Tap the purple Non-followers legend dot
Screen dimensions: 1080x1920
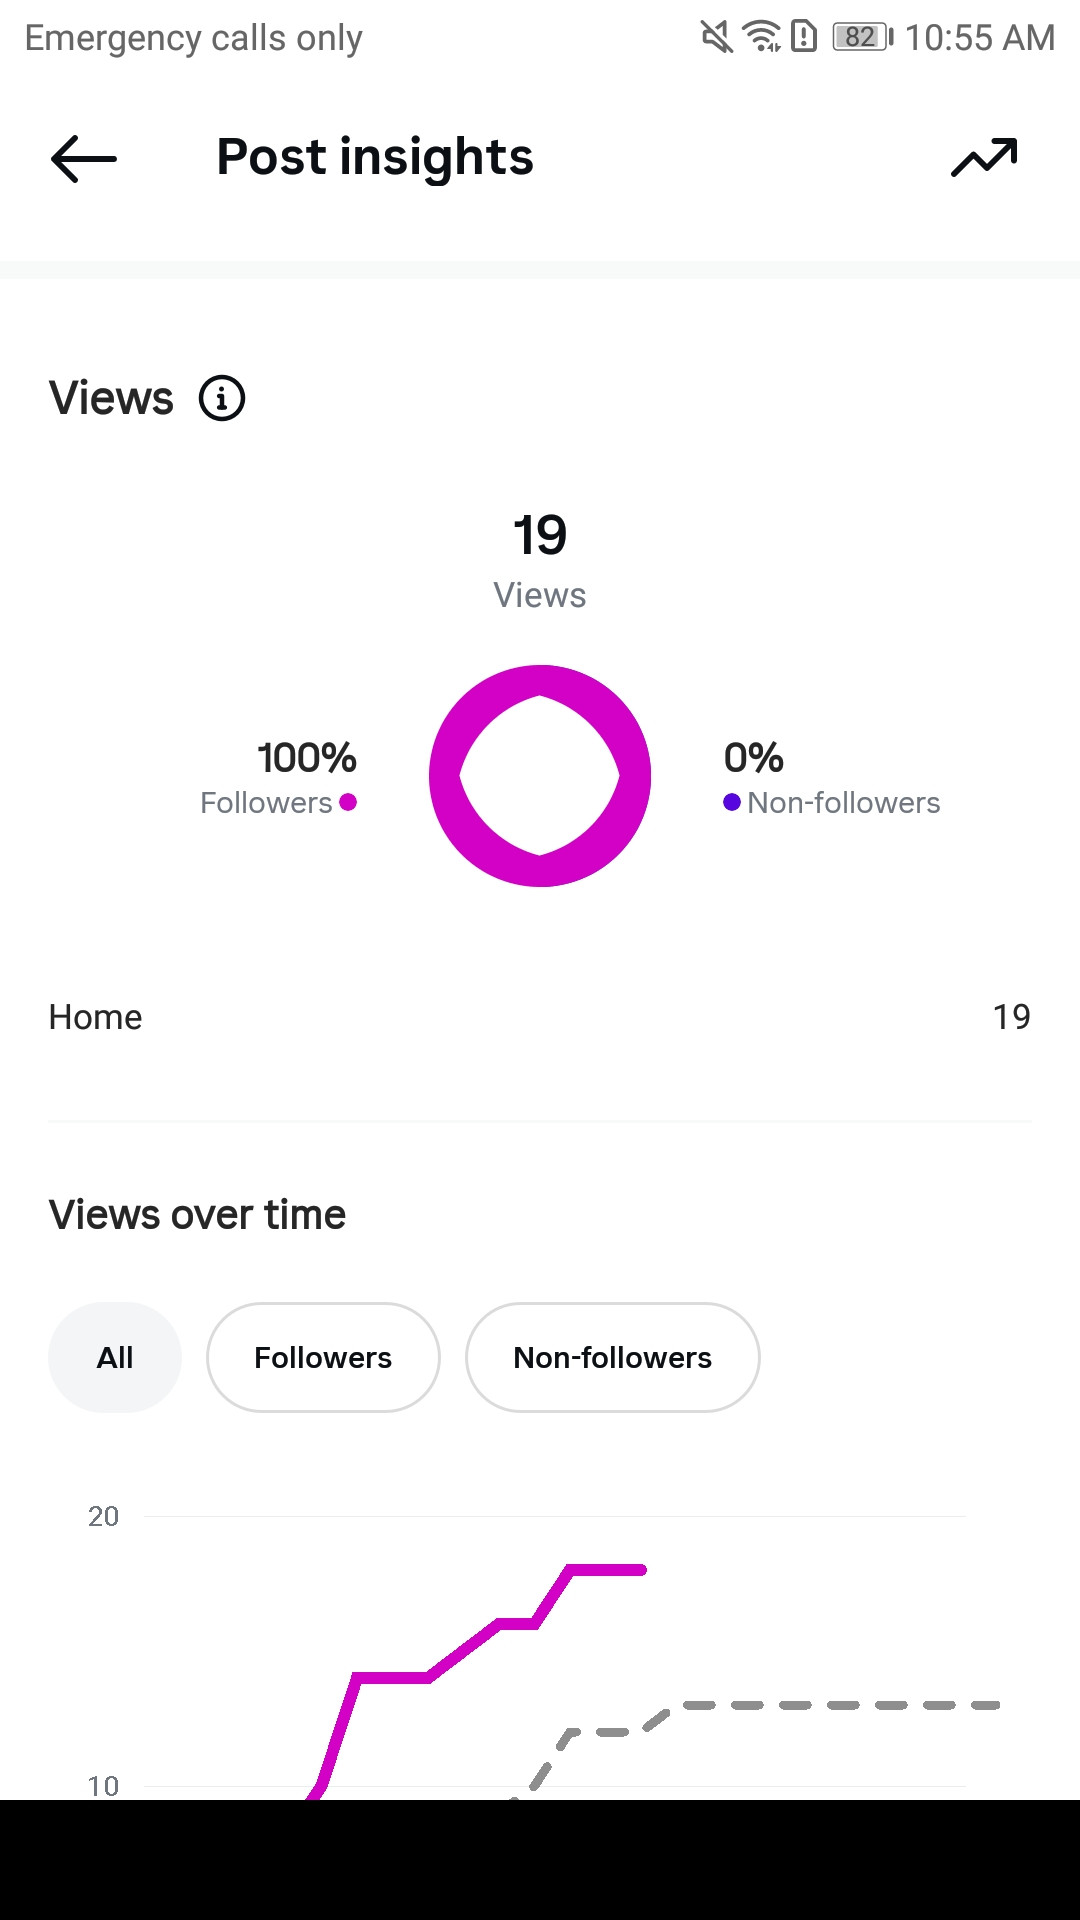(732, 802)
